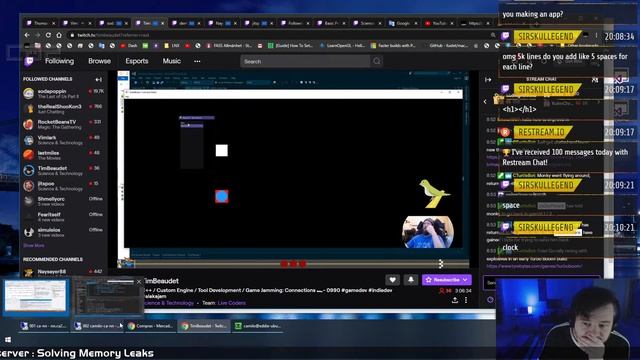Reload the page in the browser
This screenshot has height=360, width=640.
[x=48, y=35]
